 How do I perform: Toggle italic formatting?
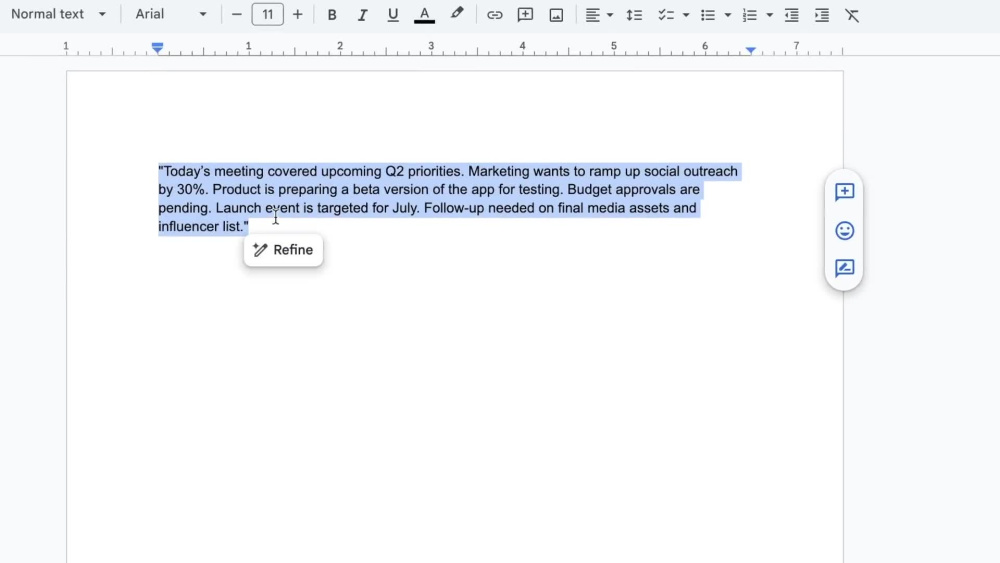[362, 15]
